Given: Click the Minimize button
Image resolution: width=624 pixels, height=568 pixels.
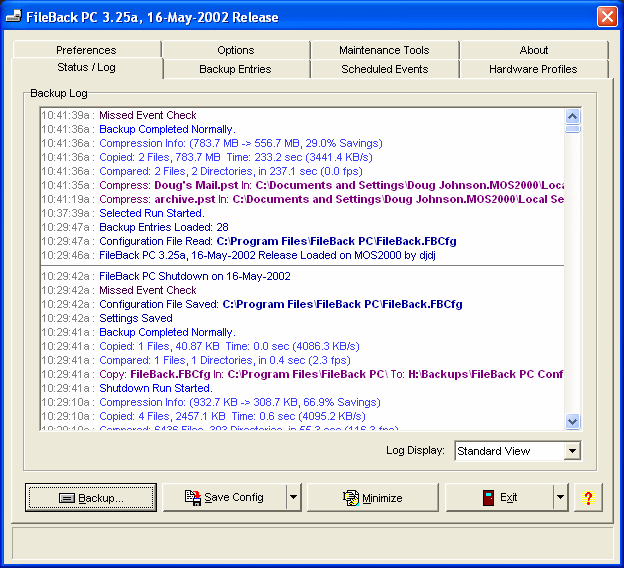Looking at the screenshot, I should pyautogui.click(x=372, y=498).
